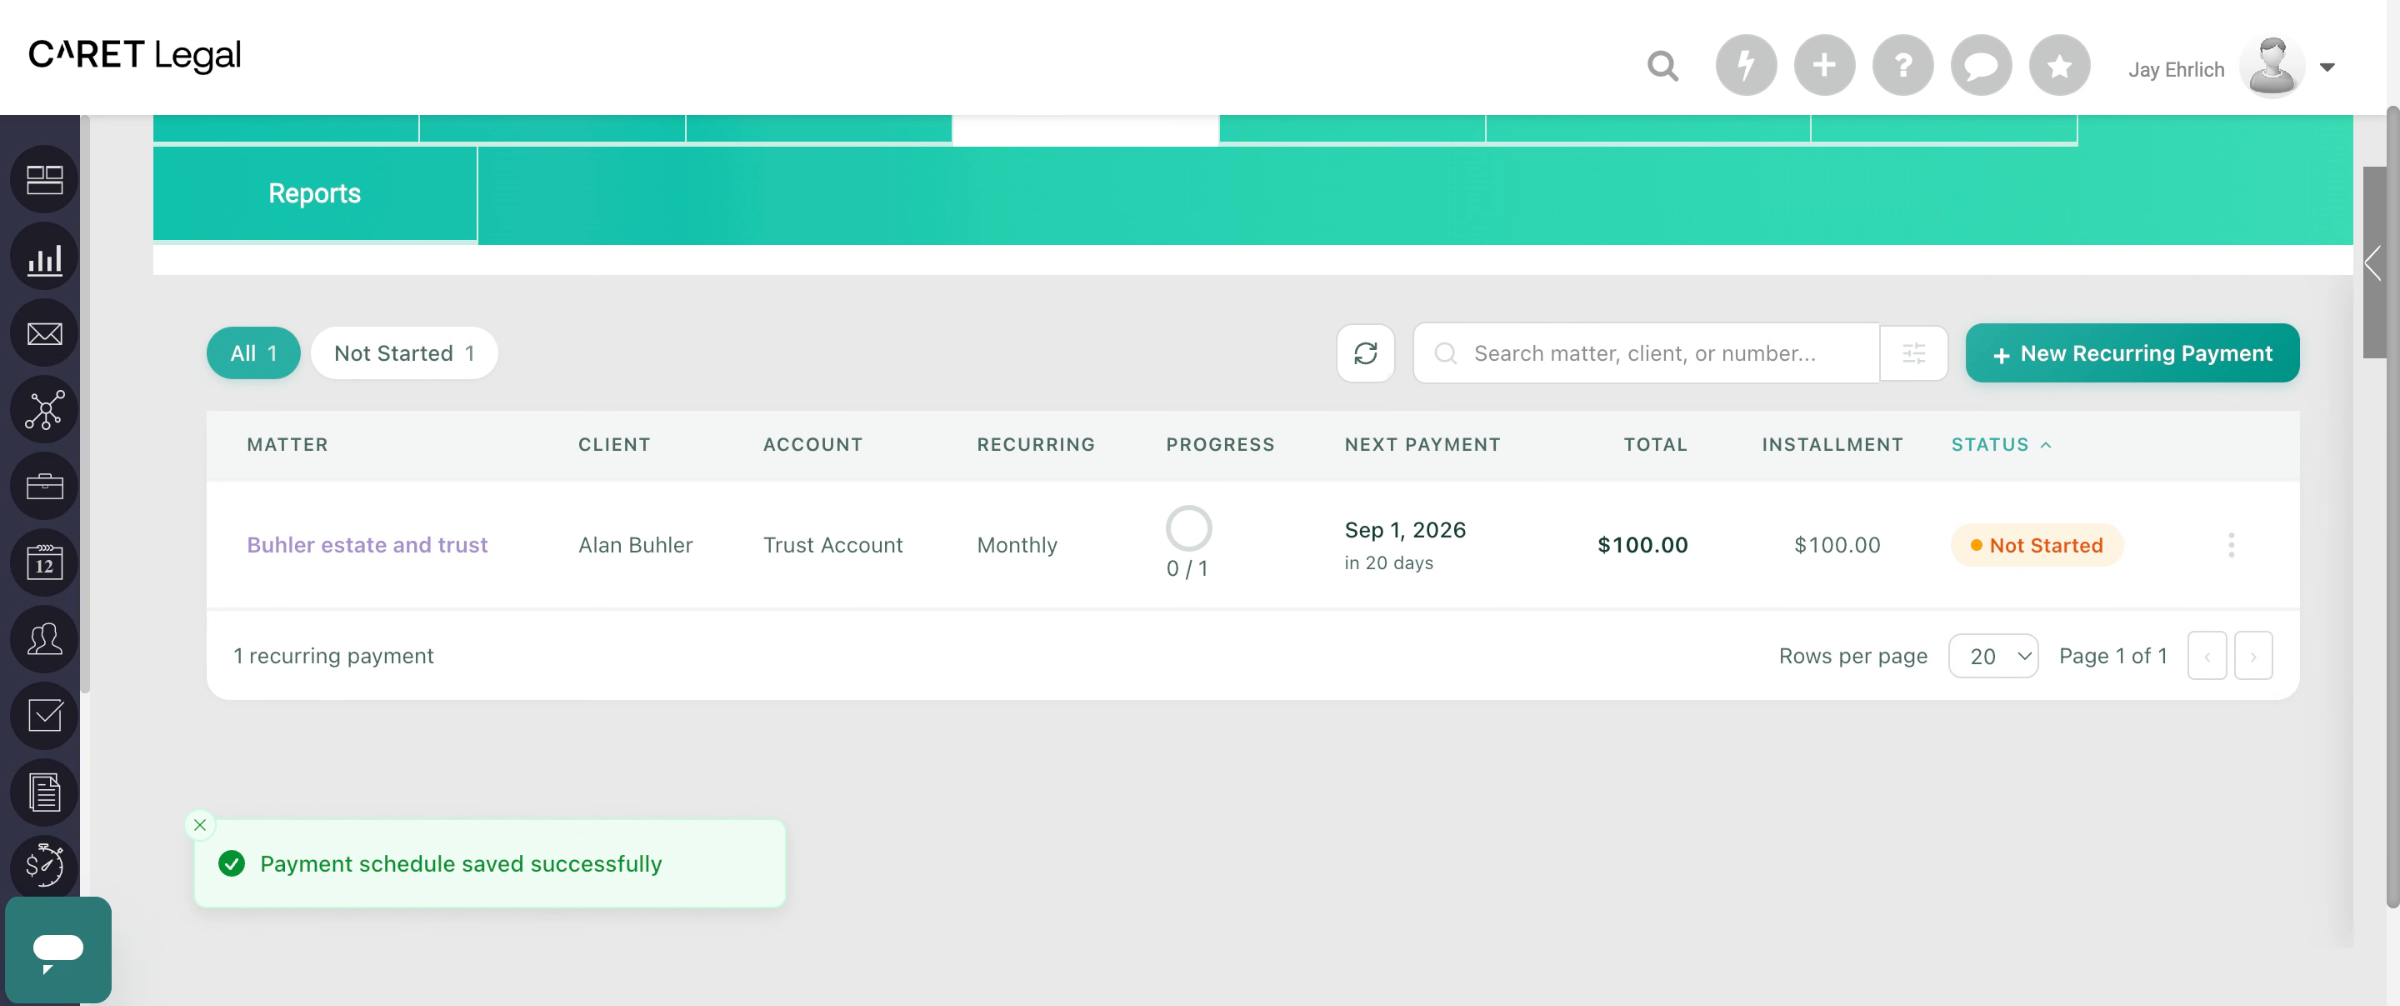Click the Account column header

[813, 445]
